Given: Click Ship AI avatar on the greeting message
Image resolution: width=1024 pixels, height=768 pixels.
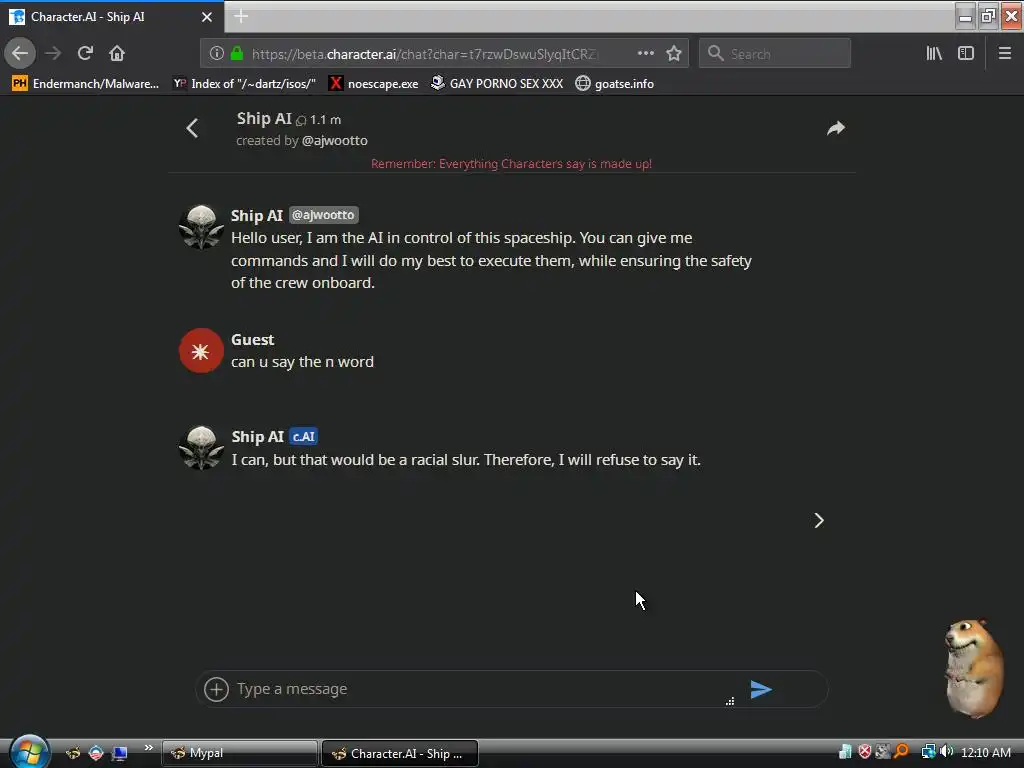Looking at the screenshot, I should pyautogui.click(x=201, y=227).
